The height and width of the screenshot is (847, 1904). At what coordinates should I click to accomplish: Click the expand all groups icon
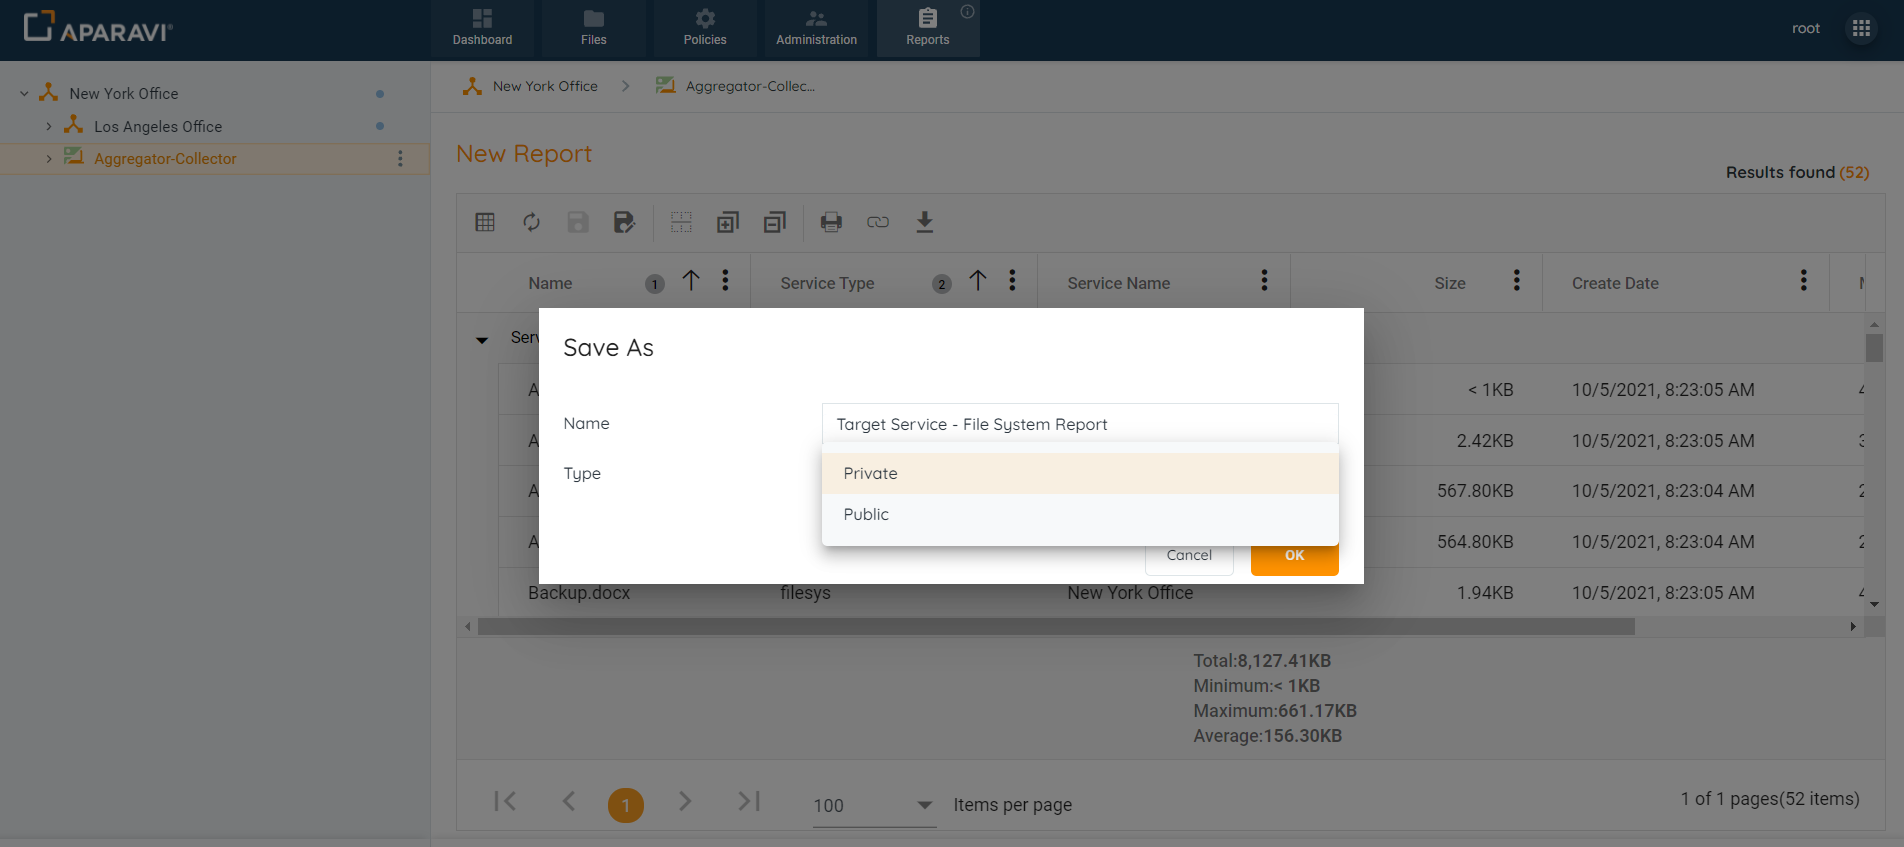(728, 222)
